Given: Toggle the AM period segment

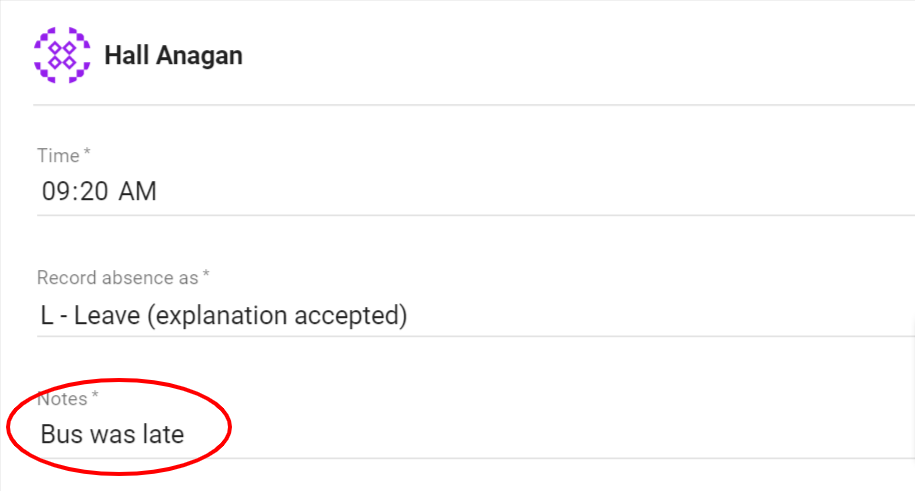Looking at the screenshot, I should [138, 191].
